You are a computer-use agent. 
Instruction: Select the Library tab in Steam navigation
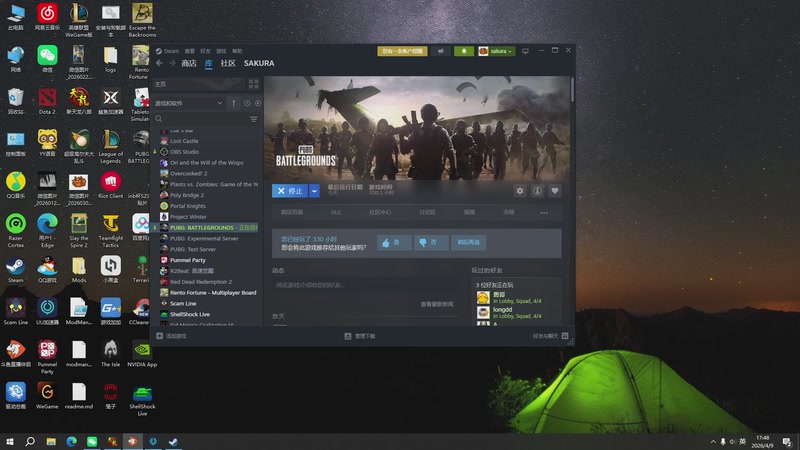click(209, 63)
